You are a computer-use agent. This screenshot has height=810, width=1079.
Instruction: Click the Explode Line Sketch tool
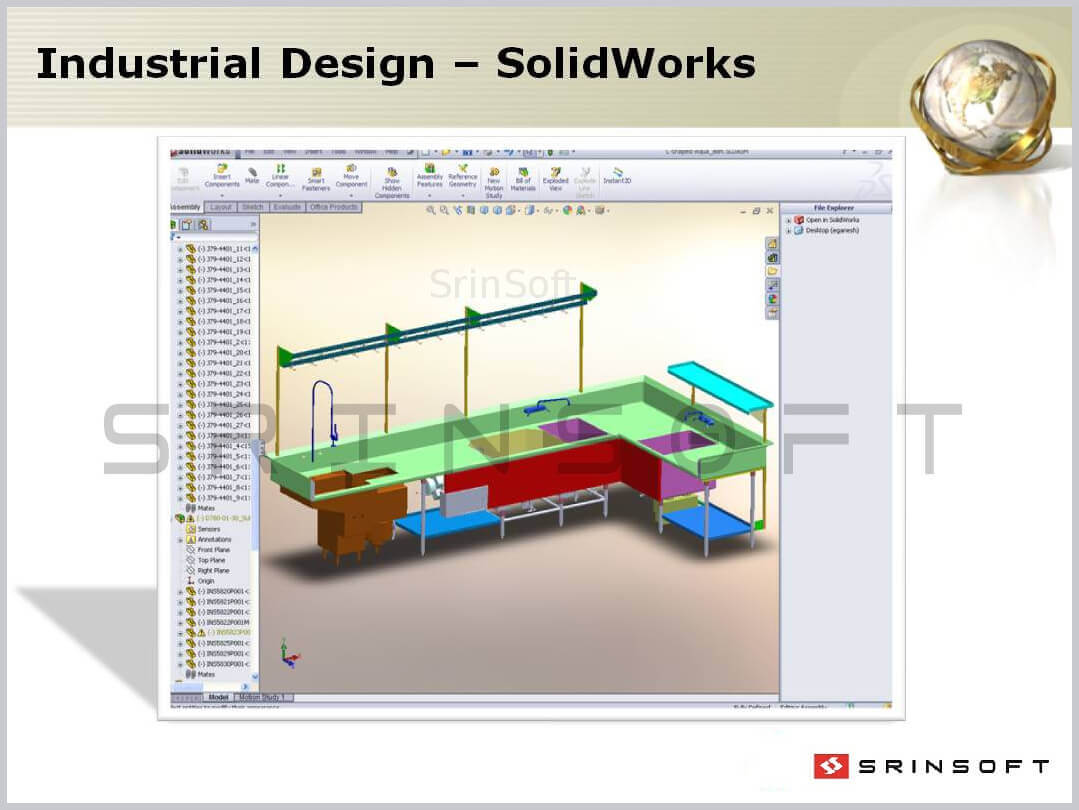point(584,183)
